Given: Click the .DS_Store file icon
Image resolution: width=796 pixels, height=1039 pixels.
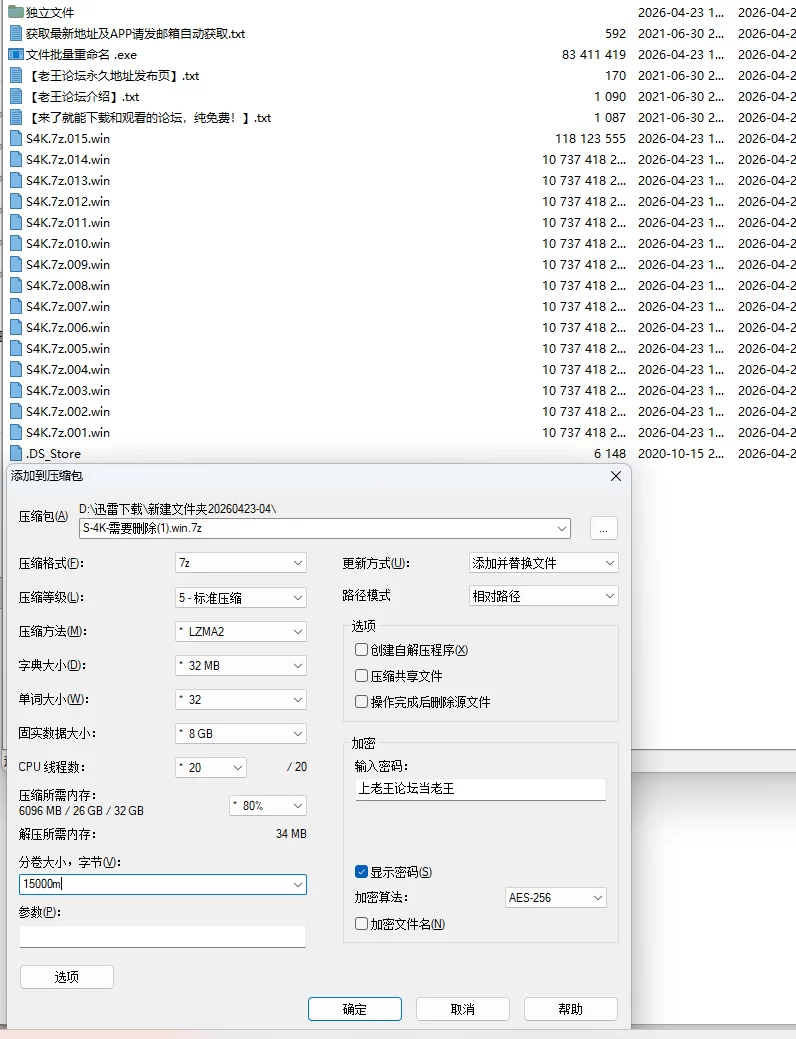Looking at the screenshot, I should [16, 453].
